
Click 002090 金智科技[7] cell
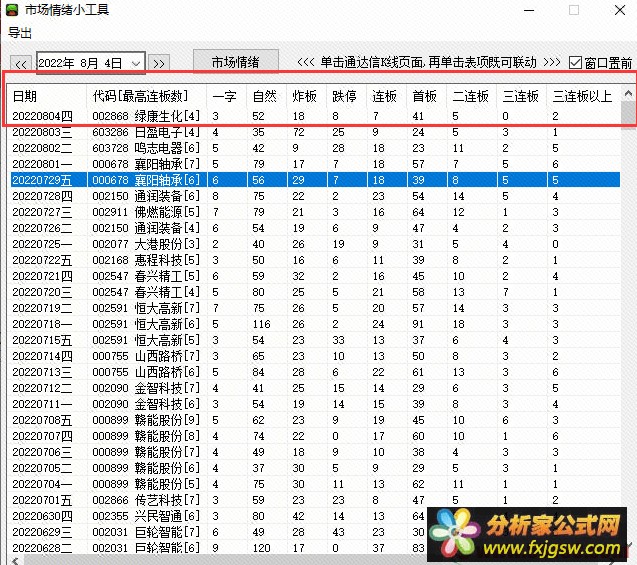(x=146, y=388)
